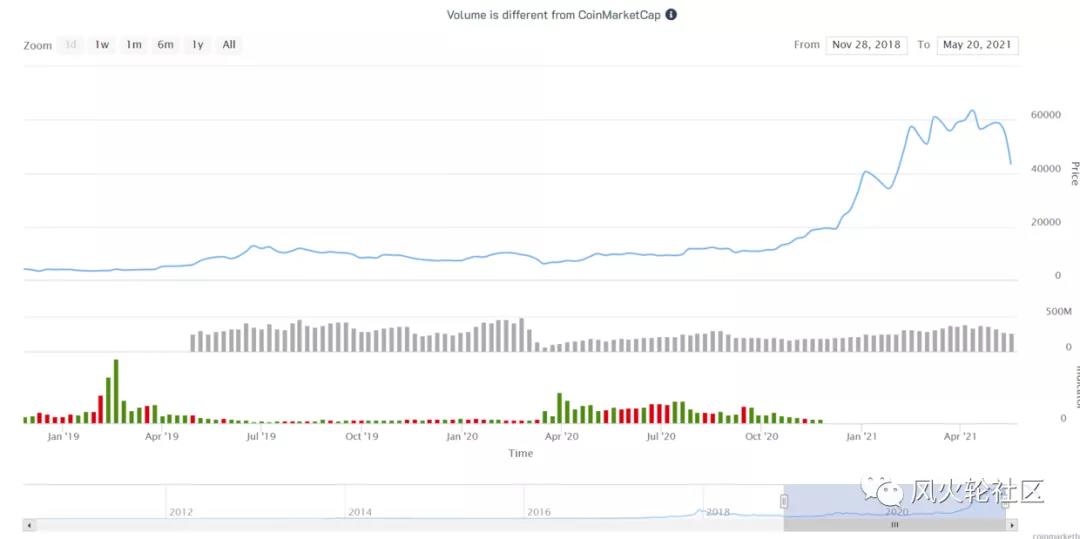
Task: Click the navigator scrollbar thumb
Action: 894,525
